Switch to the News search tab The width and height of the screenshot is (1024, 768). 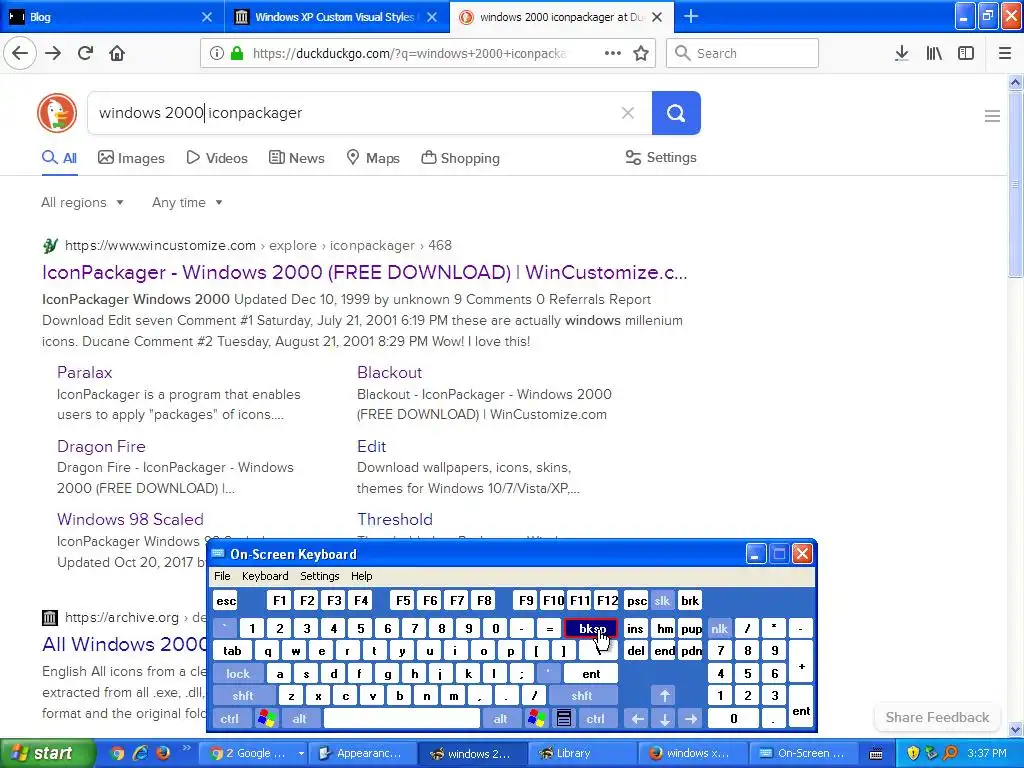tap(296, 158)
